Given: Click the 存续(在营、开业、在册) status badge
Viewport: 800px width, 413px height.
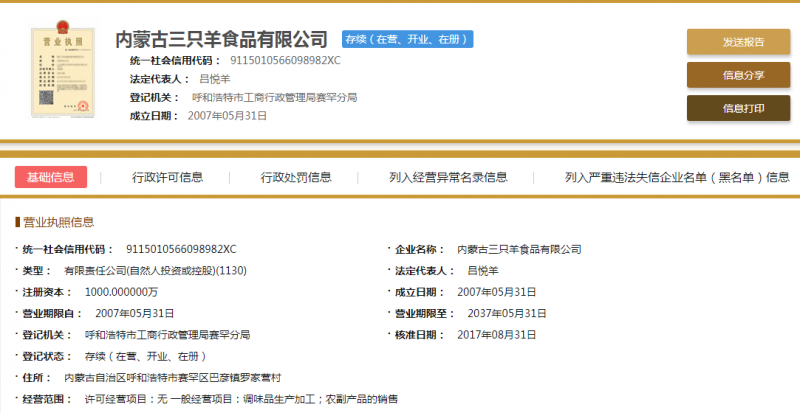Looking at the screenshot, I should click(x=408, y=39).
